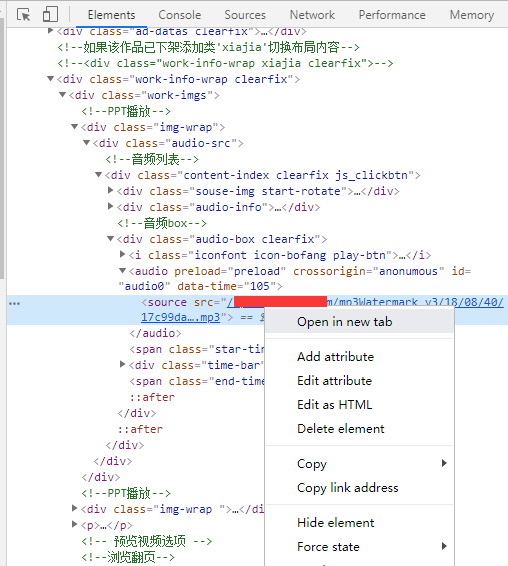This screenshot has height=566, width=508.
Task: Select the 音频列表 comment line
Action: coord(152,159)
